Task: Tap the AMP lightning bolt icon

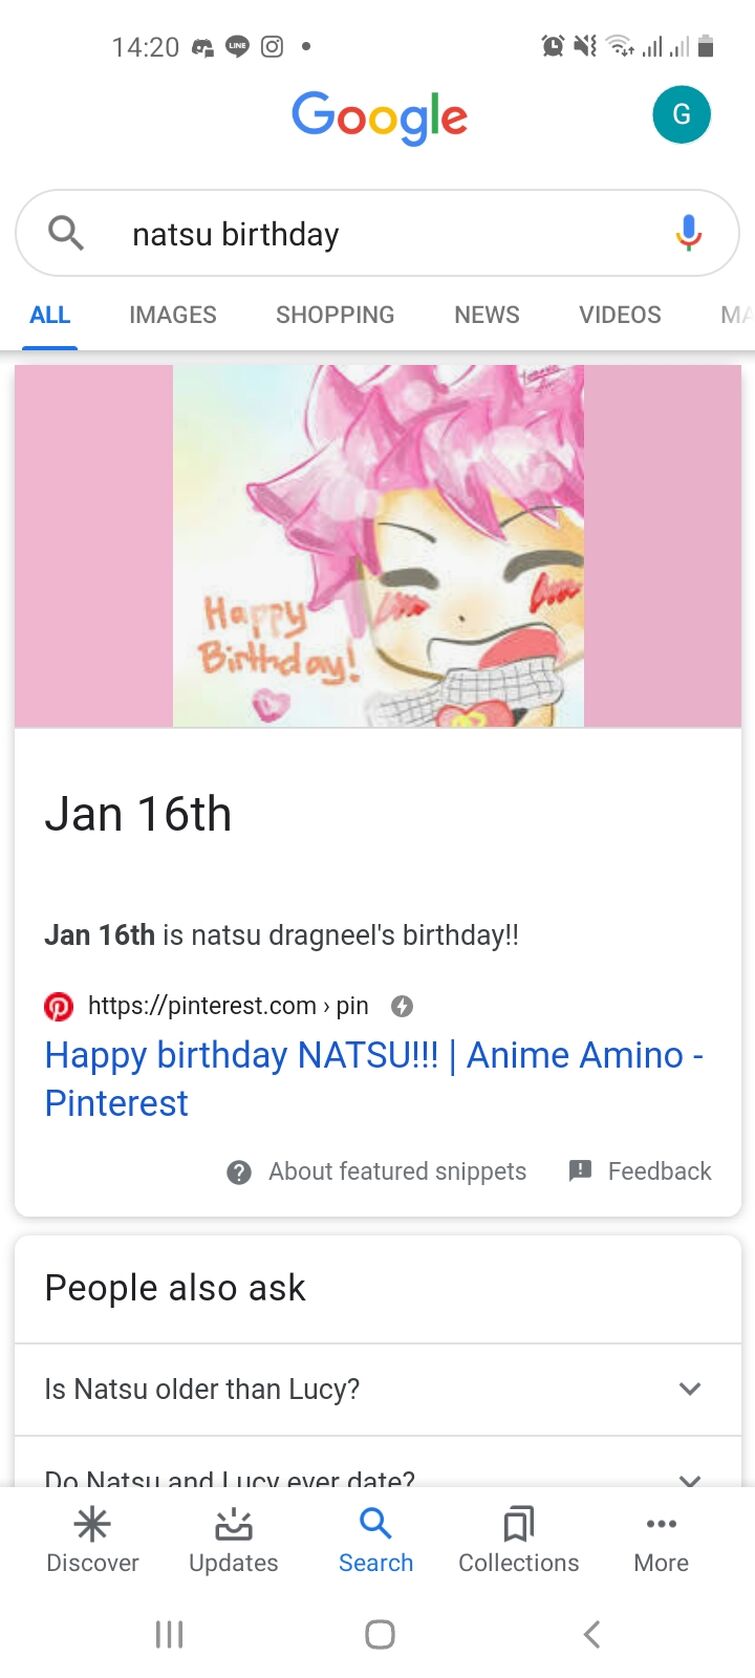Action: 402,1006
